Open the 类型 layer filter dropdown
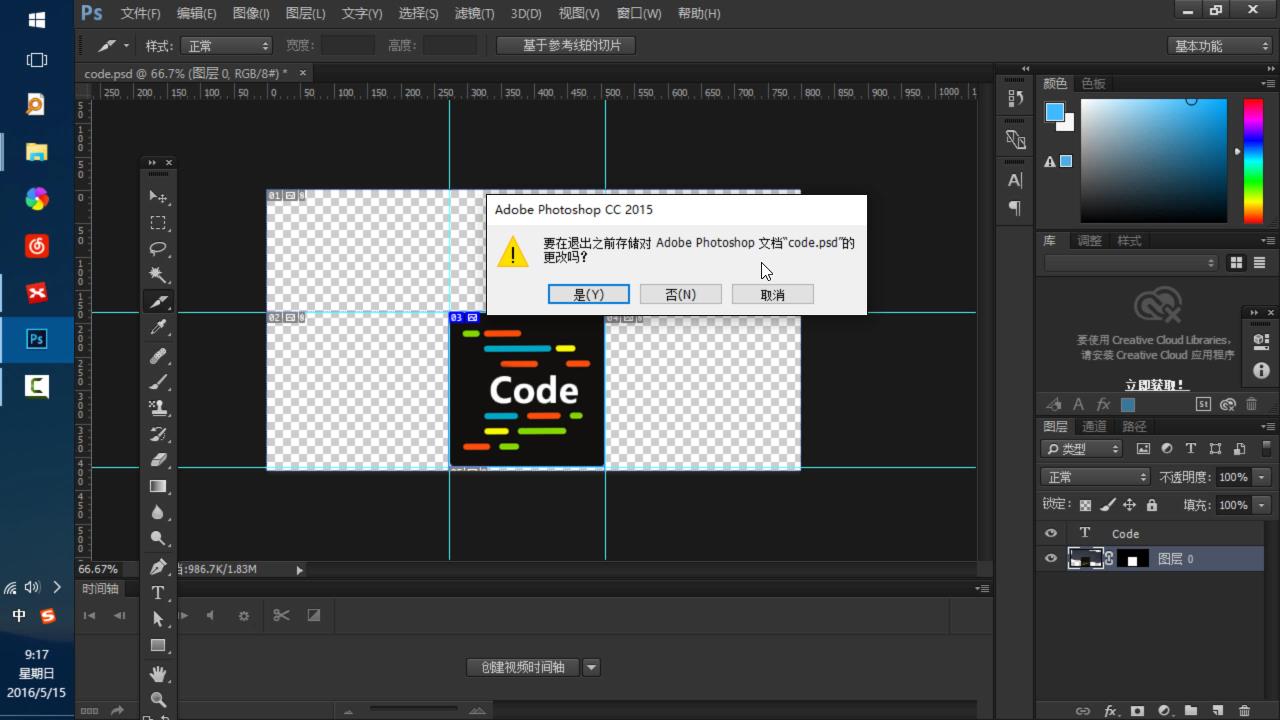 [x=1083, y=449]
